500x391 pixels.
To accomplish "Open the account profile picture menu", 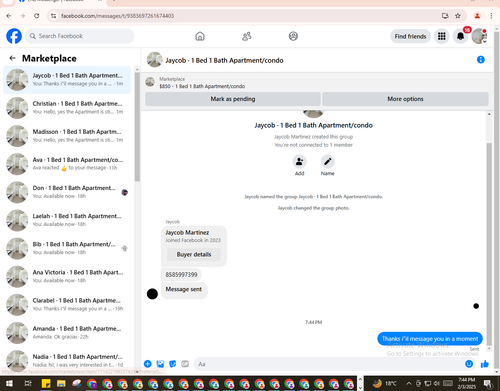I will (479, 36).
